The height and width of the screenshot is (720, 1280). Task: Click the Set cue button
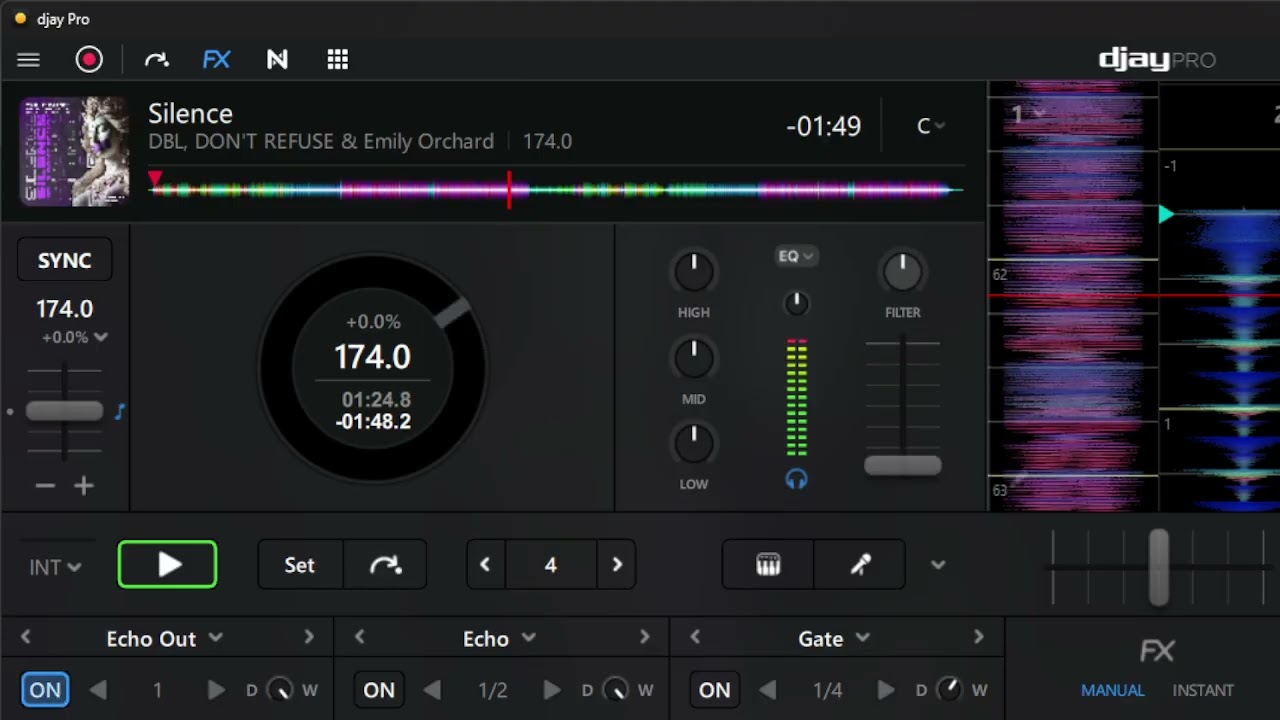(x=299, y=565)
